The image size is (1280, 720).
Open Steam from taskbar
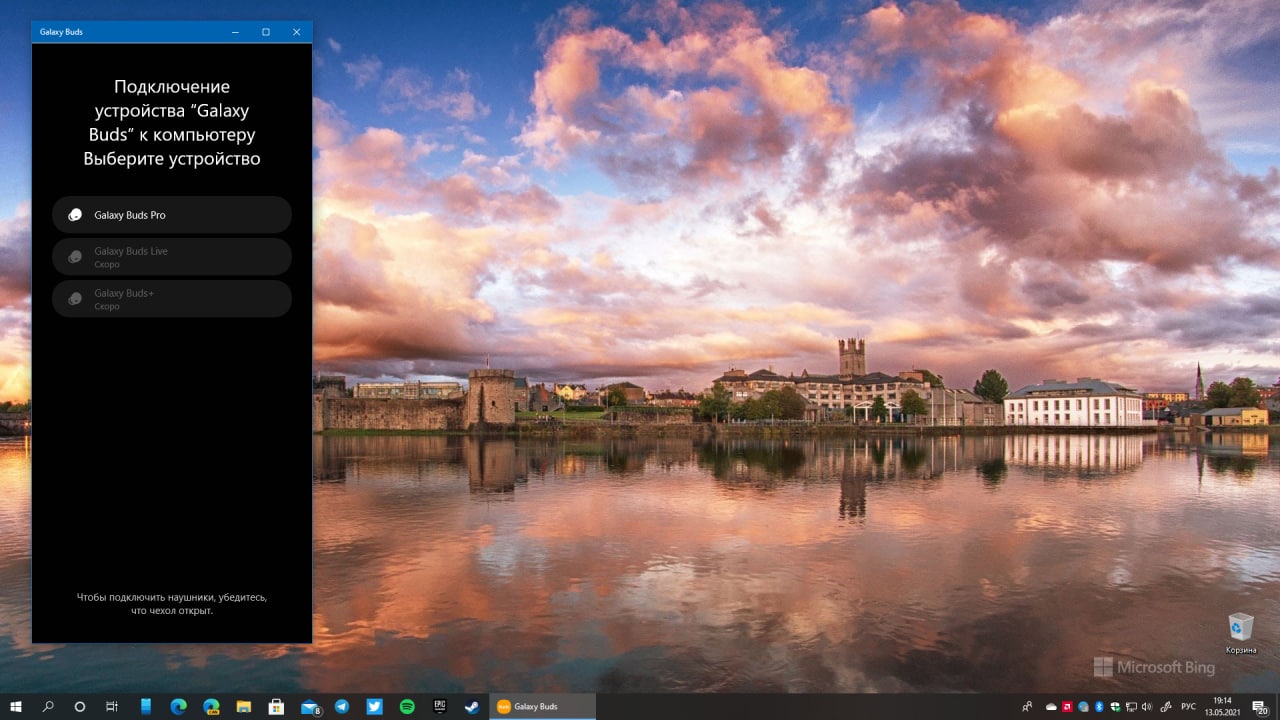(x=472, y=706)
